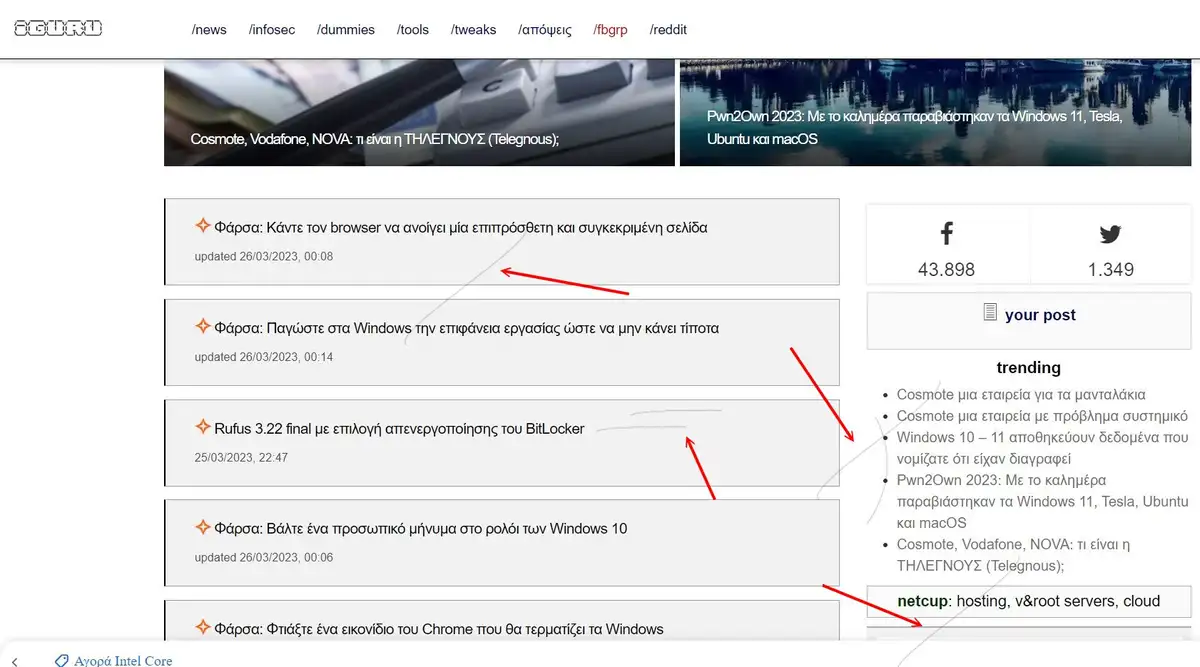Click the iGuru site logo

pos(58,28)
